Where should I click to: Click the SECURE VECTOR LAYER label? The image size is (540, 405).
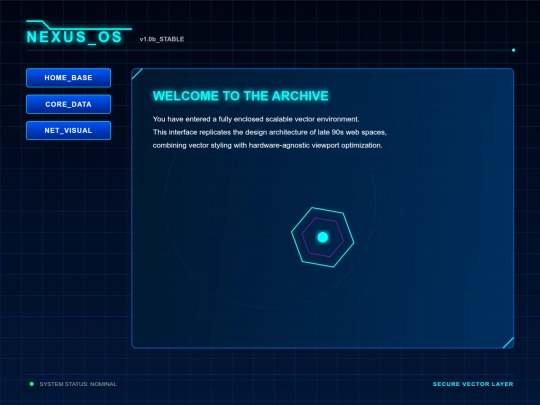click(473, 384)
